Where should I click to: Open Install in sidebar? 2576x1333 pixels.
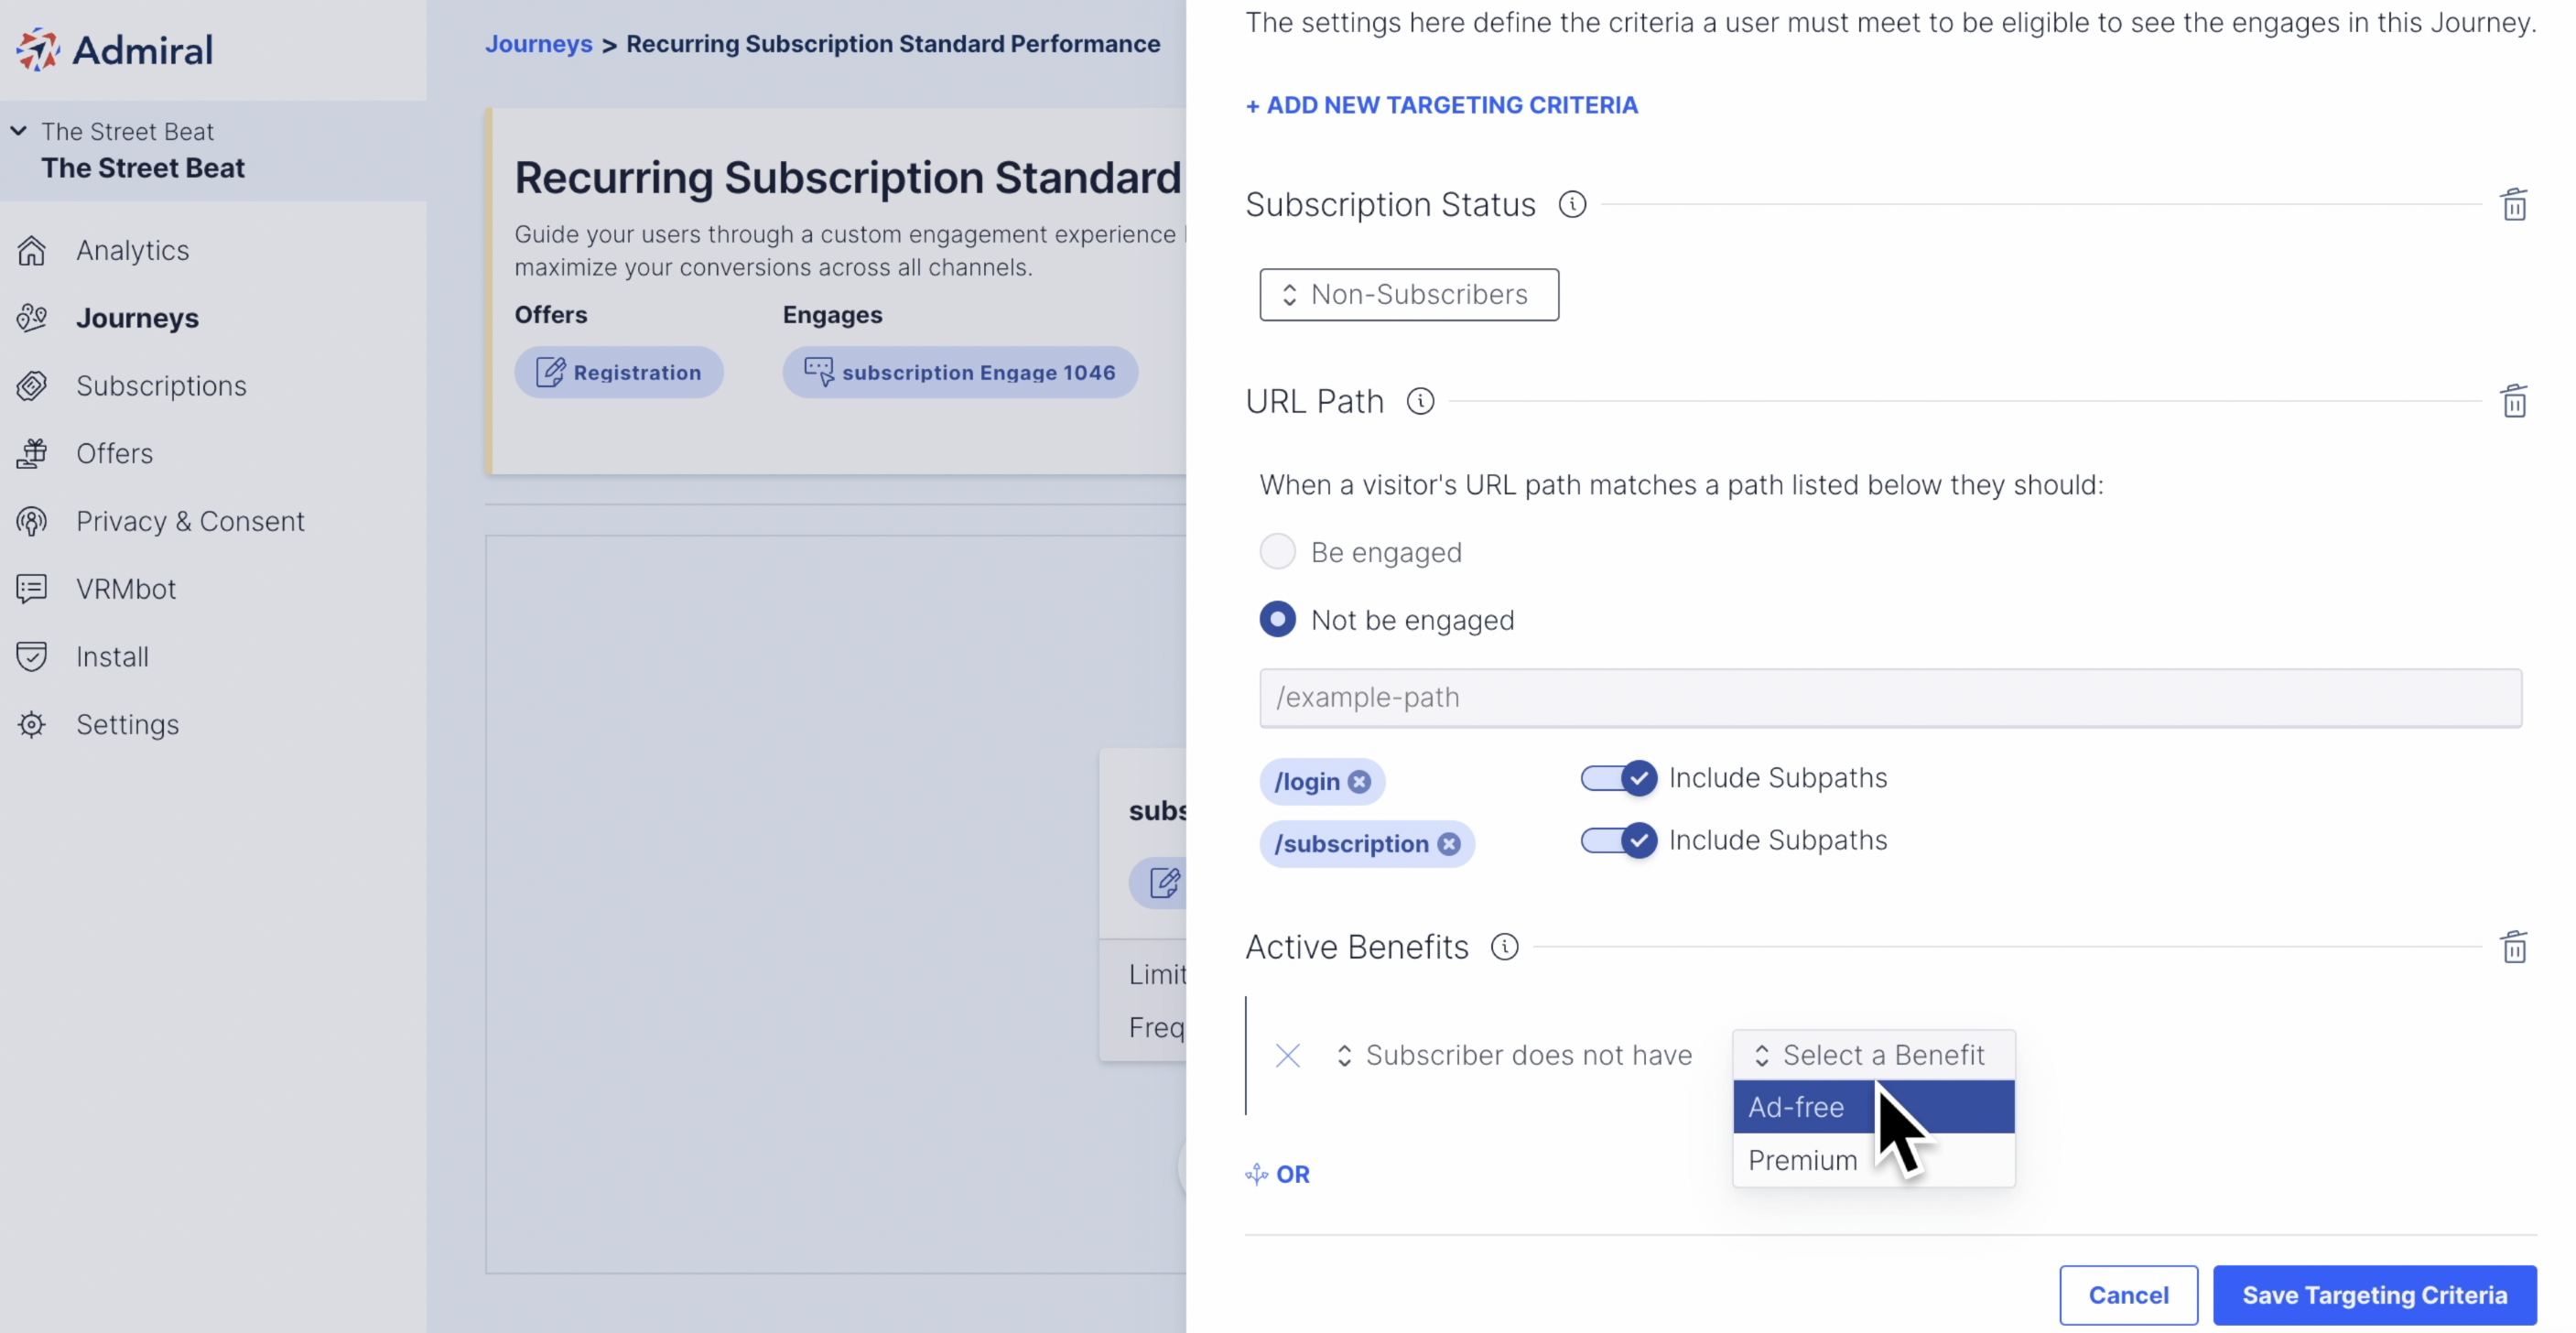(112, 657)
